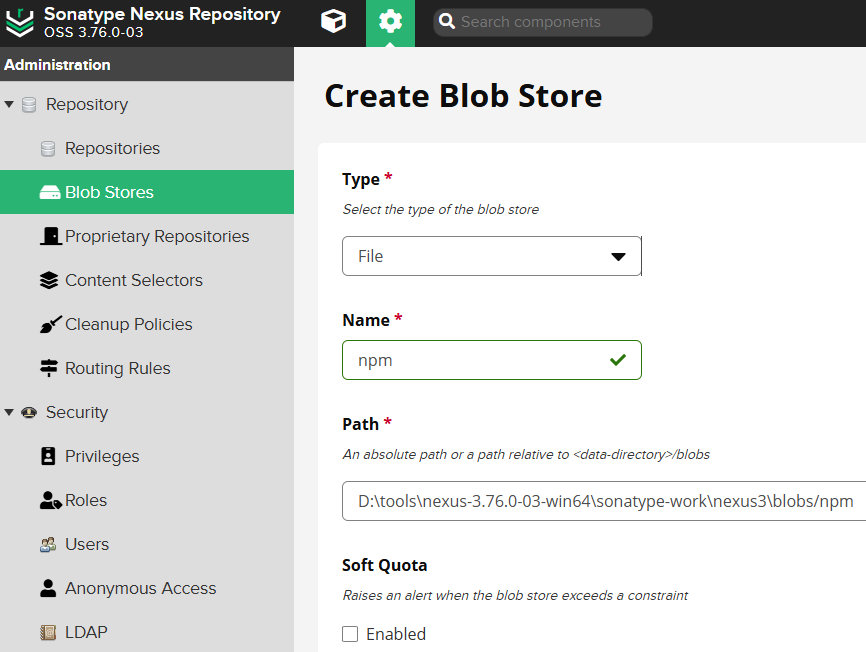Click the Blob Stores drive icon
Image resolution: width=866 pixels, height=652 pixels.
50,192
